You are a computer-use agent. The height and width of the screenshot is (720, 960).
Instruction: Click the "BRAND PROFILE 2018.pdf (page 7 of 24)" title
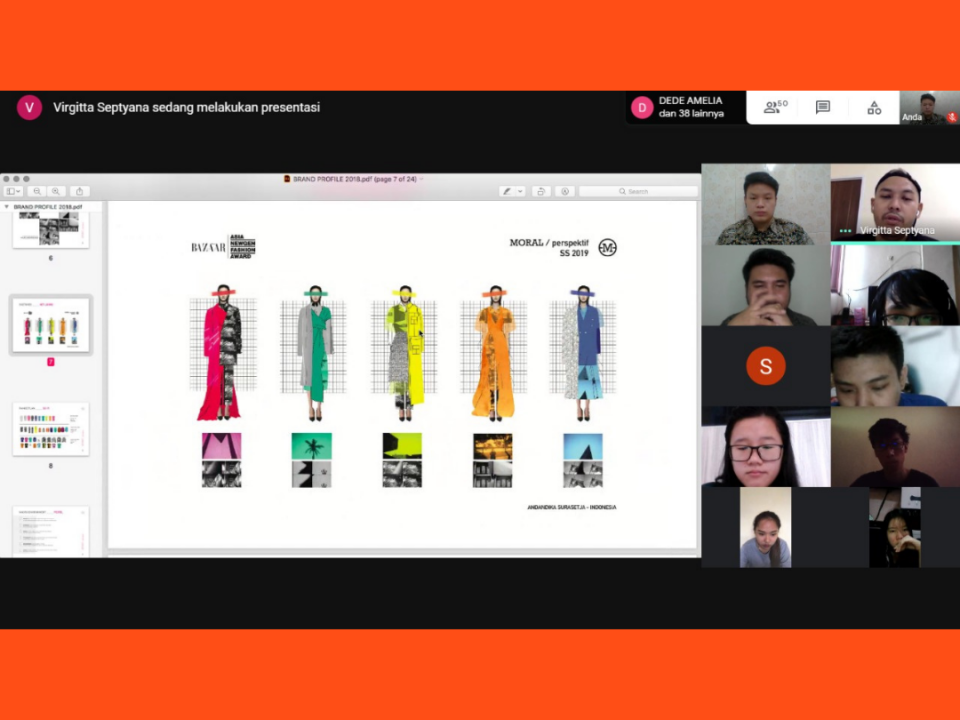354,179
